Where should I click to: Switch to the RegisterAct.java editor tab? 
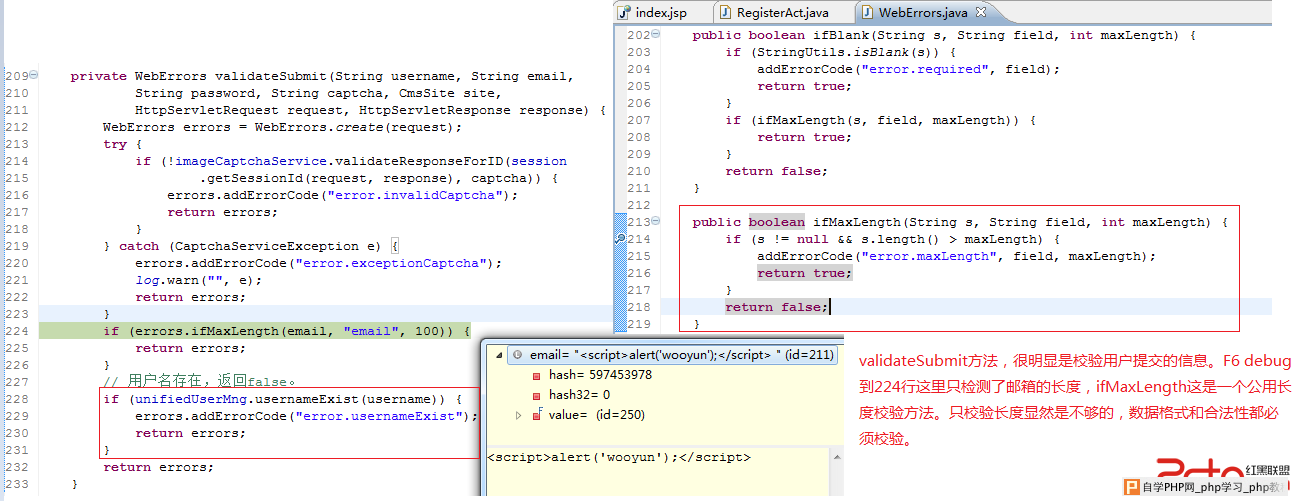[x=784, y=12]
